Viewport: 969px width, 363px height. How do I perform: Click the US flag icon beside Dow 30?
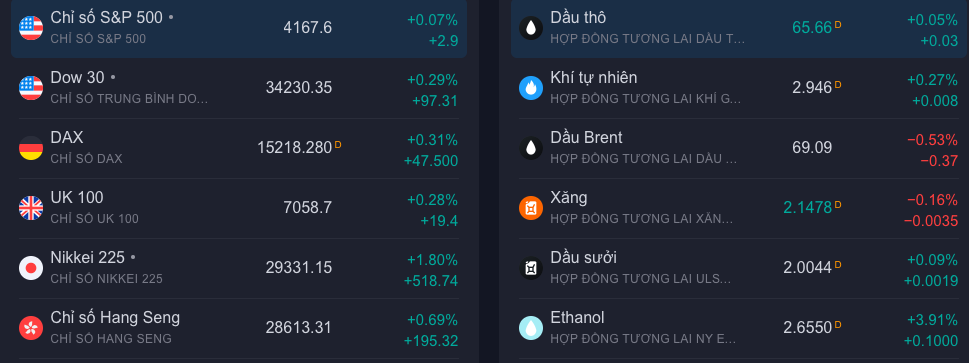coord(31,88)
